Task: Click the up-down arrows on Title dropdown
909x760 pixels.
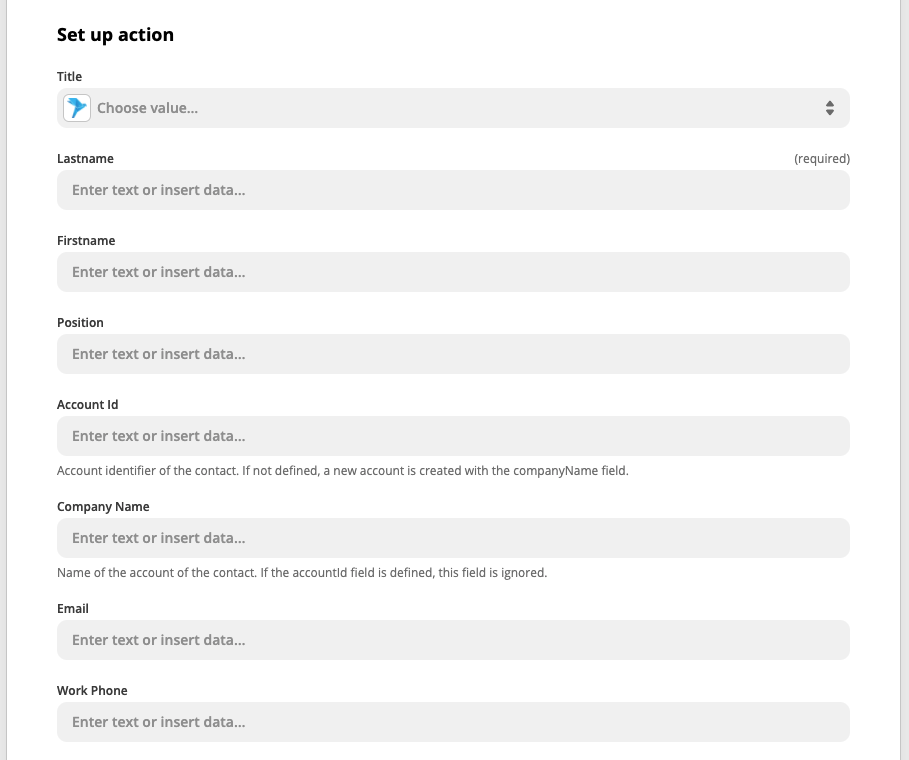Action: coord(829,108)
